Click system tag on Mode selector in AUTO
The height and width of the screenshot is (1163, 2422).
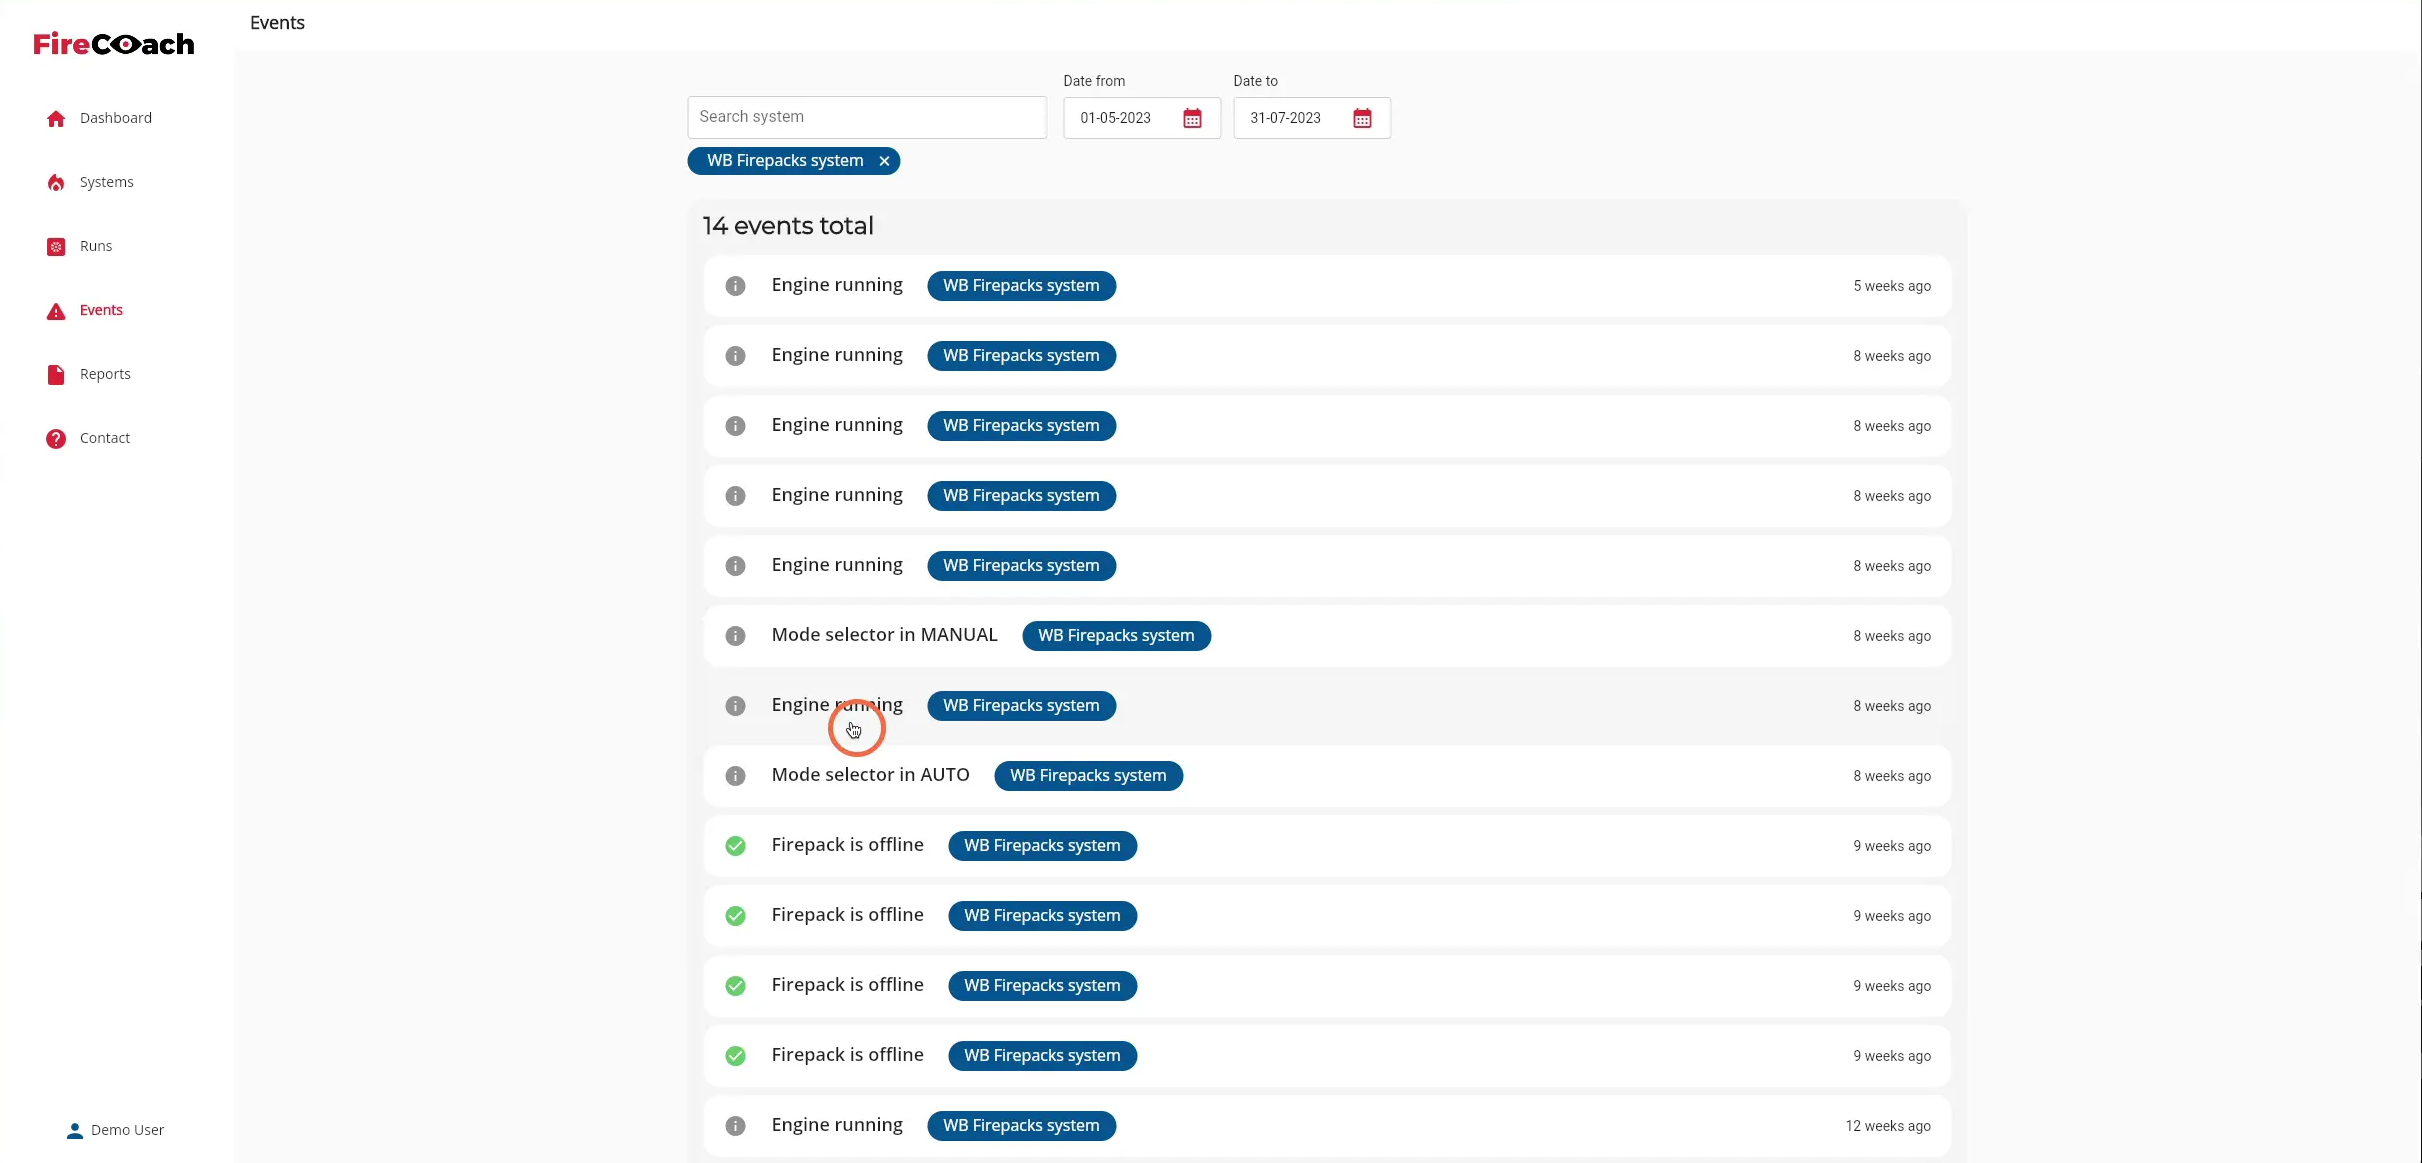[x=1088, y=776]
